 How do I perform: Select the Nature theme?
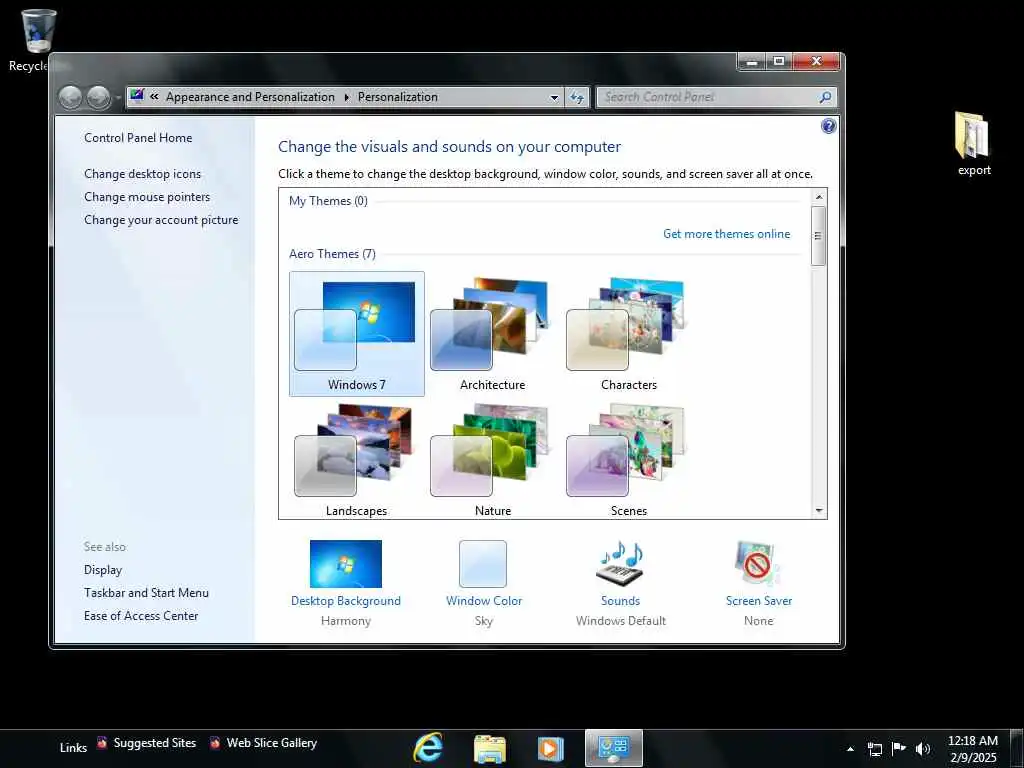tap(492, 460)
